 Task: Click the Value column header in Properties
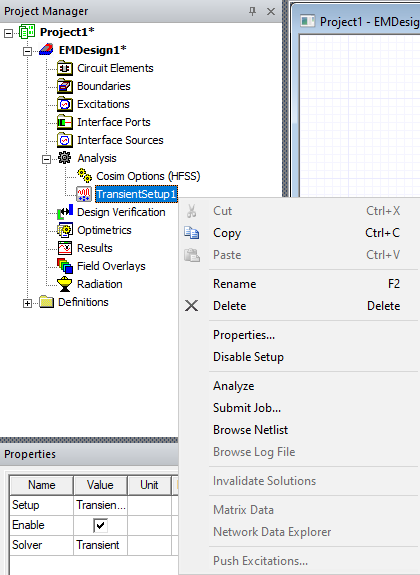100,485
